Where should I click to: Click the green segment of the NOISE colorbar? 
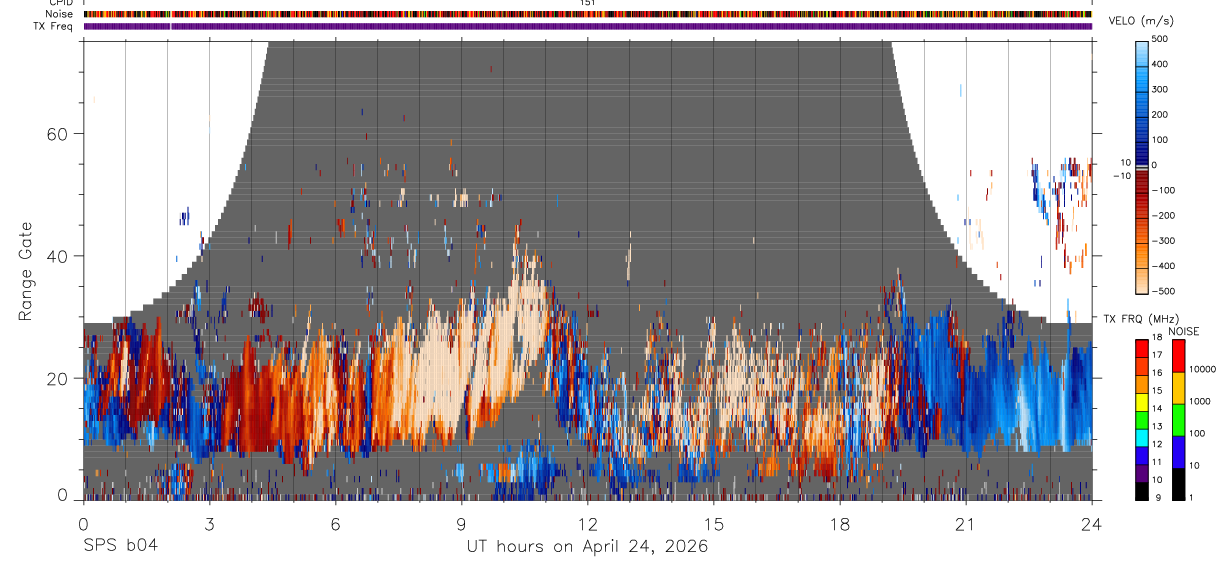[x=1178, y=419]
